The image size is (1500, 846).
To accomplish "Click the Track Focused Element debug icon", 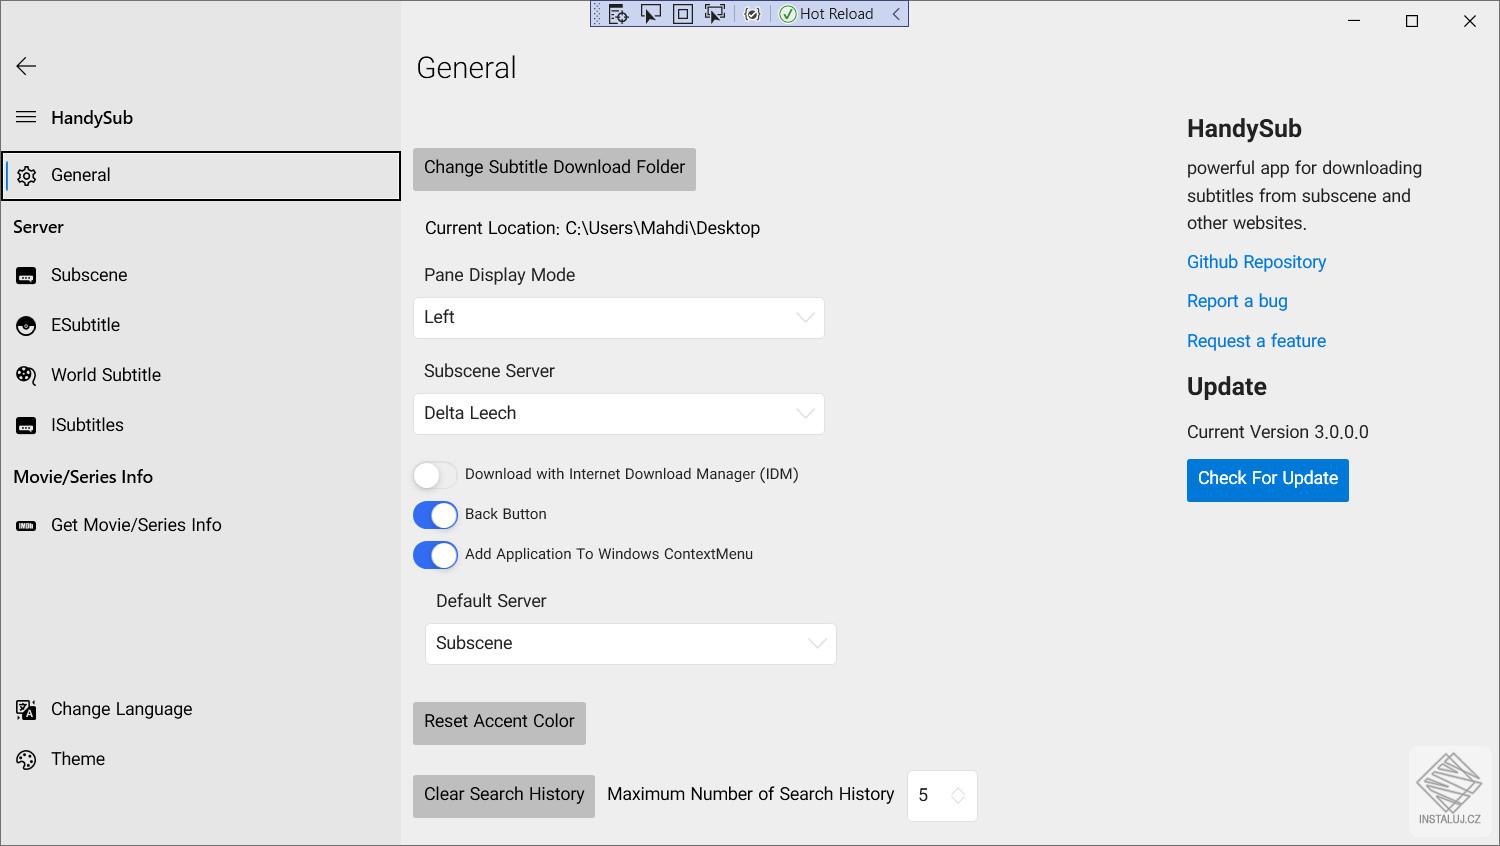I will click(x=715, y=14).
